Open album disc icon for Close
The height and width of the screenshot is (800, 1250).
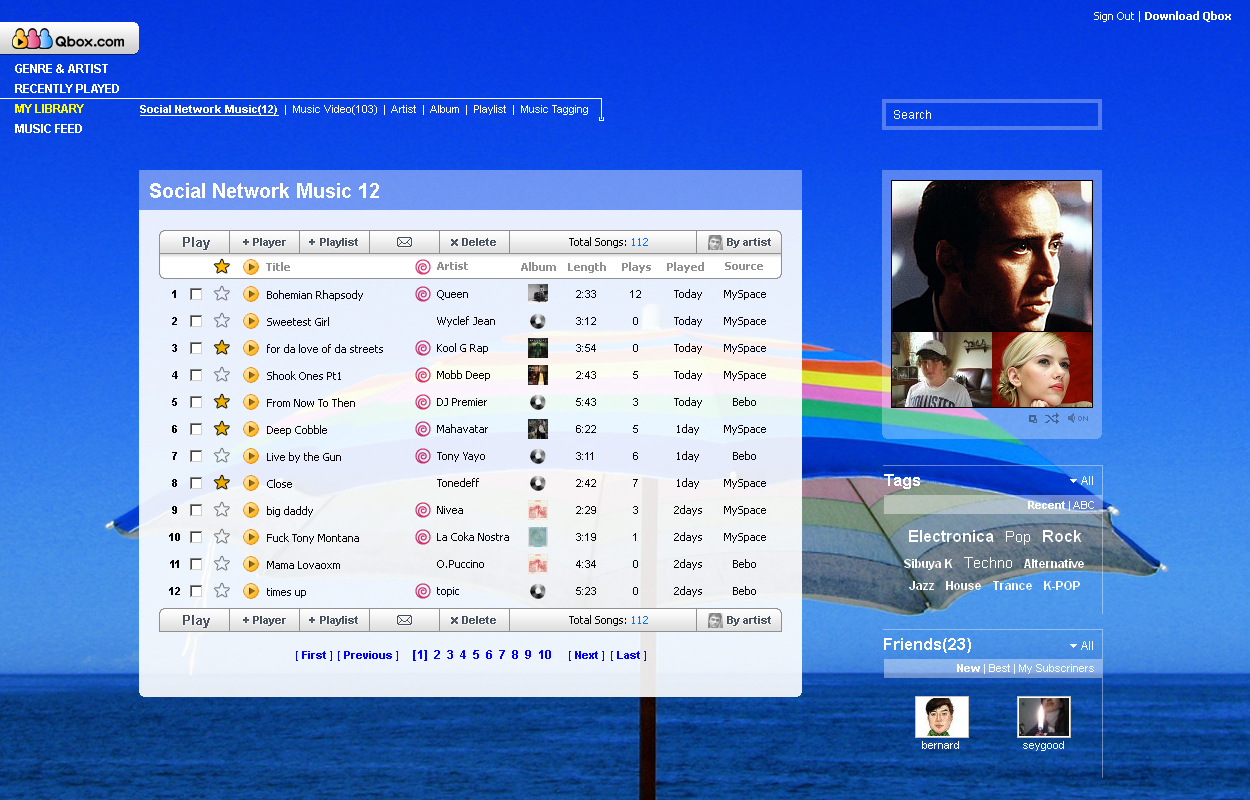tap(538, 483)
